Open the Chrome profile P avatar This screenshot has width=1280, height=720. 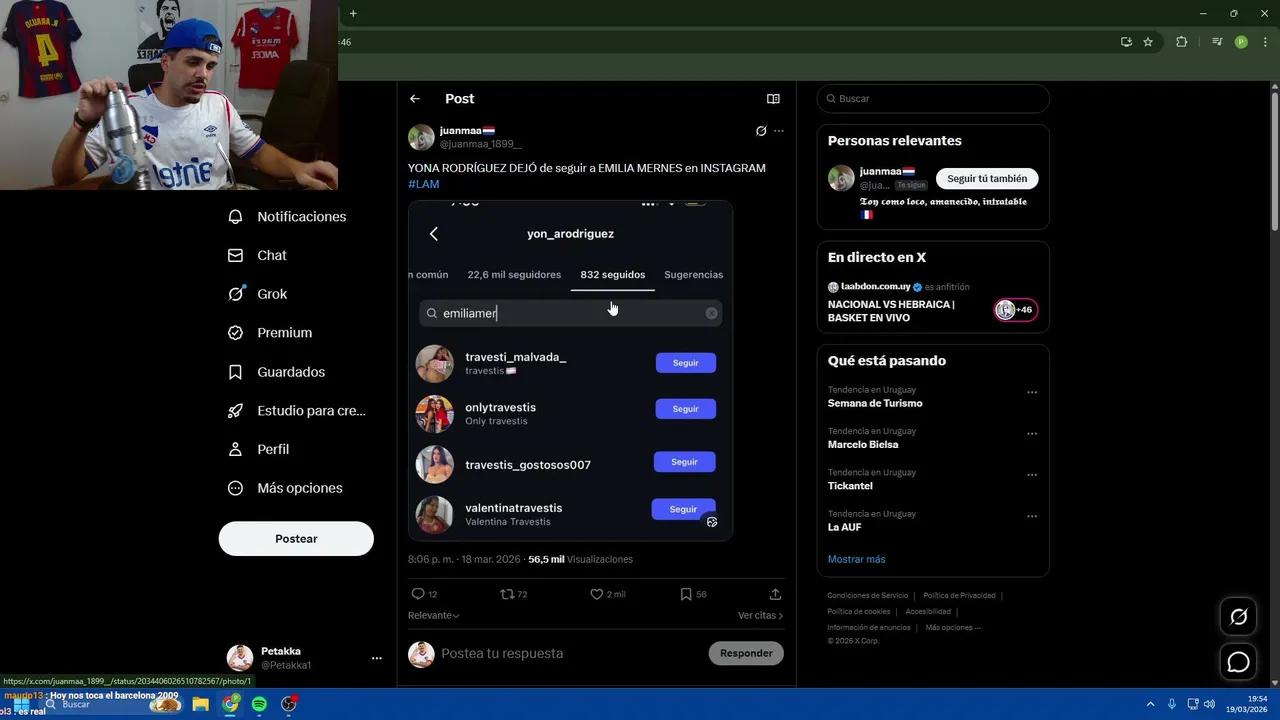(1241, 42)
